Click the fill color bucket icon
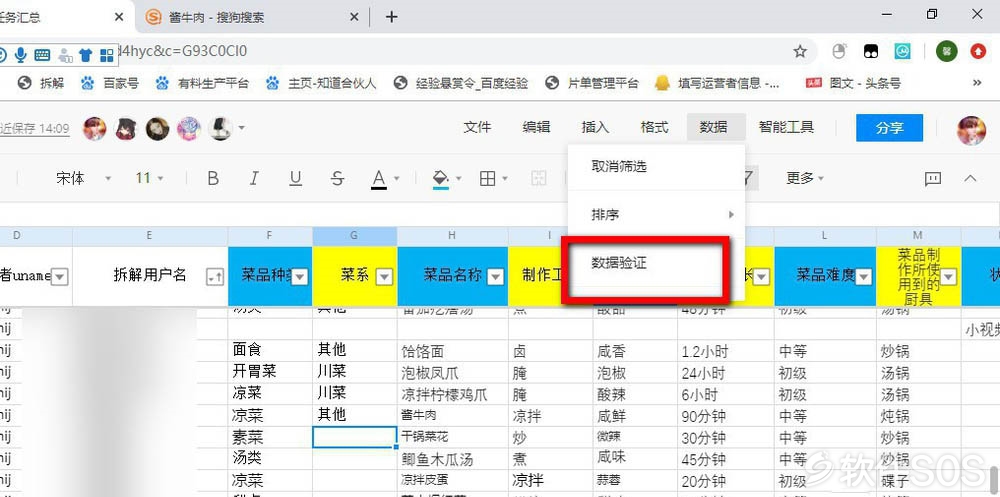 point(440,179)
